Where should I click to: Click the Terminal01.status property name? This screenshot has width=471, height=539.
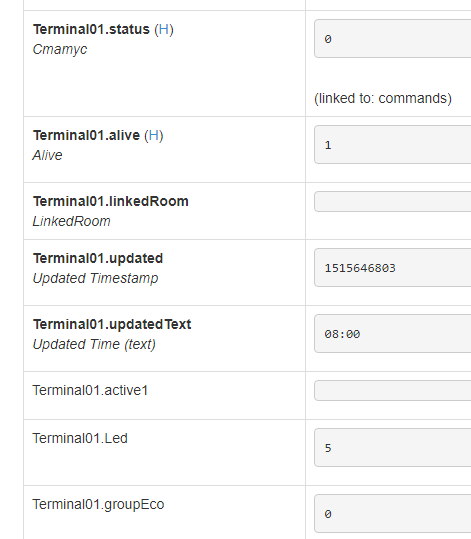91,30
